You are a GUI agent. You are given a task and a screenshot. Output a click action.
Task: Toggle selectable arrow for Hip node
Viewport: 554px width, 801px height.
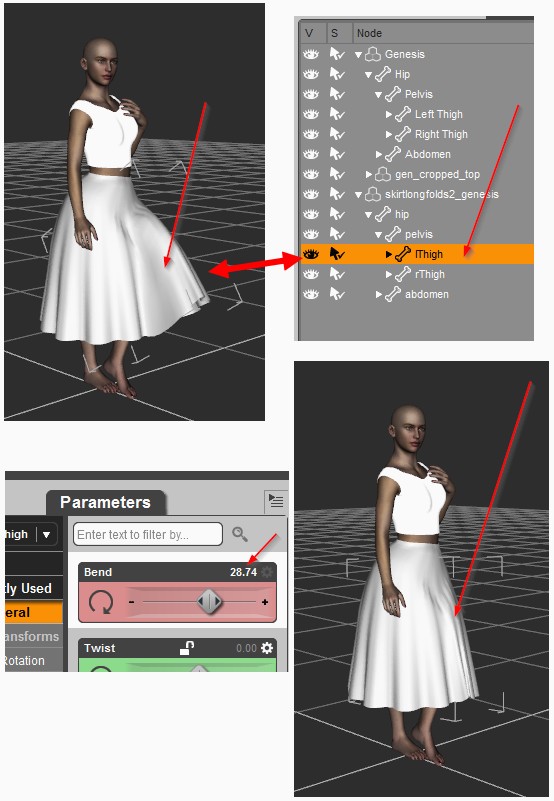[337, 74]
